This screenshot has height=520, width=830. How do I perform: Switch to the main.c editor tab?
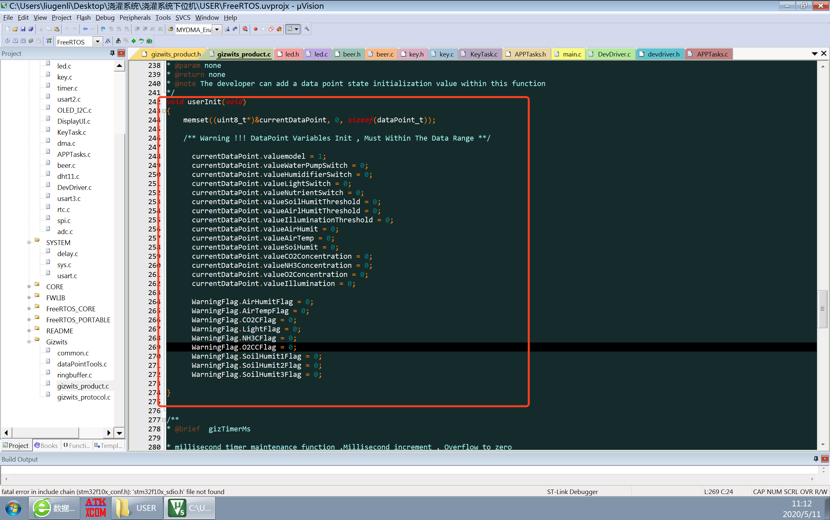567,54
